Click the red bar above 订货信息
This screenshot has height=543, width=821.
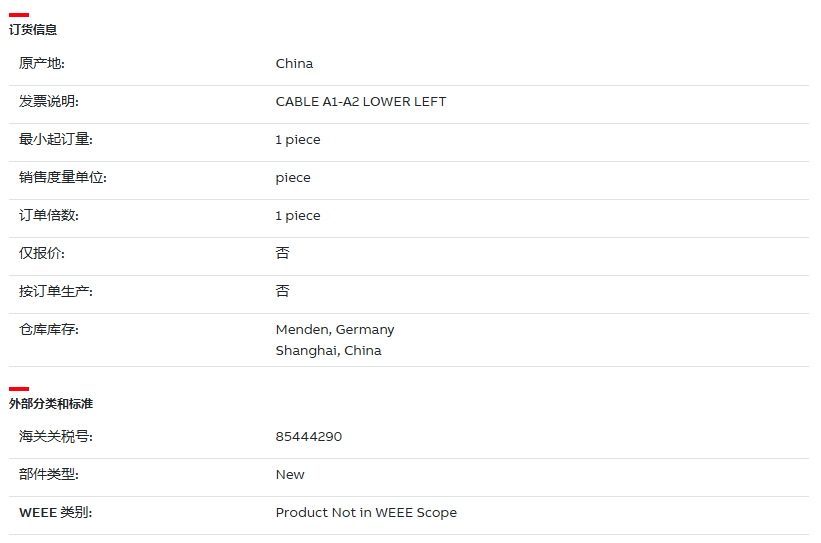point(19,15)
